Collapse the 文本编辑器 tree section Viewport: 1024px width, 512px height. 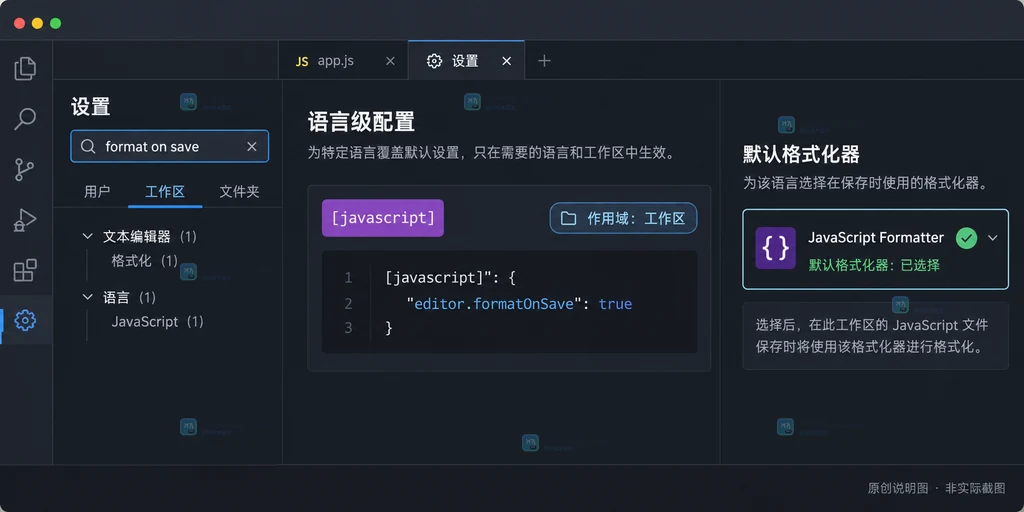[88, 236]
